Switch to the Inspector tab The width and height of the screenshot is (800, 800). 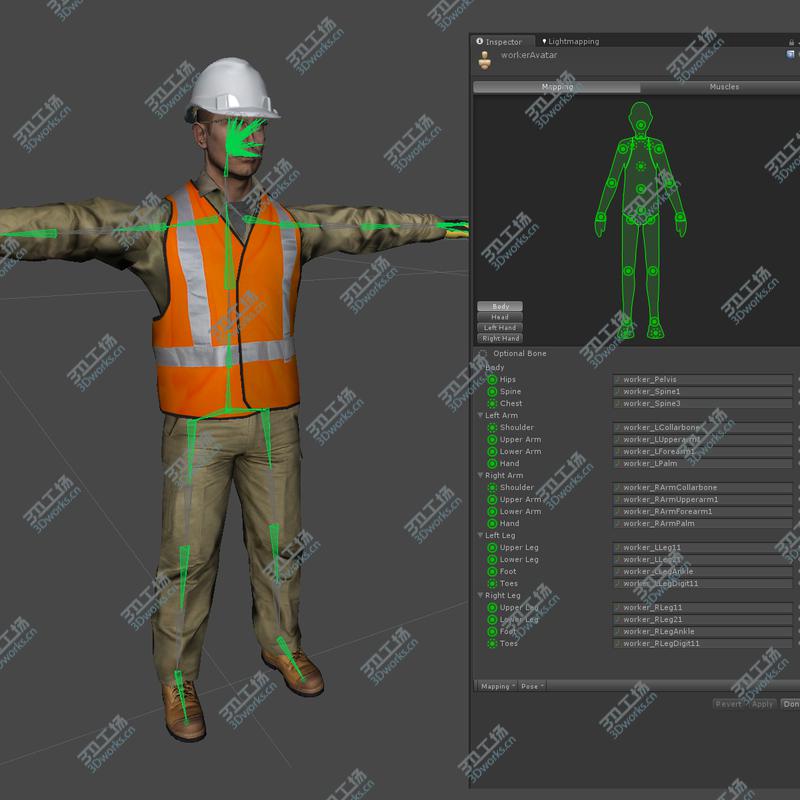coord(503,41)
